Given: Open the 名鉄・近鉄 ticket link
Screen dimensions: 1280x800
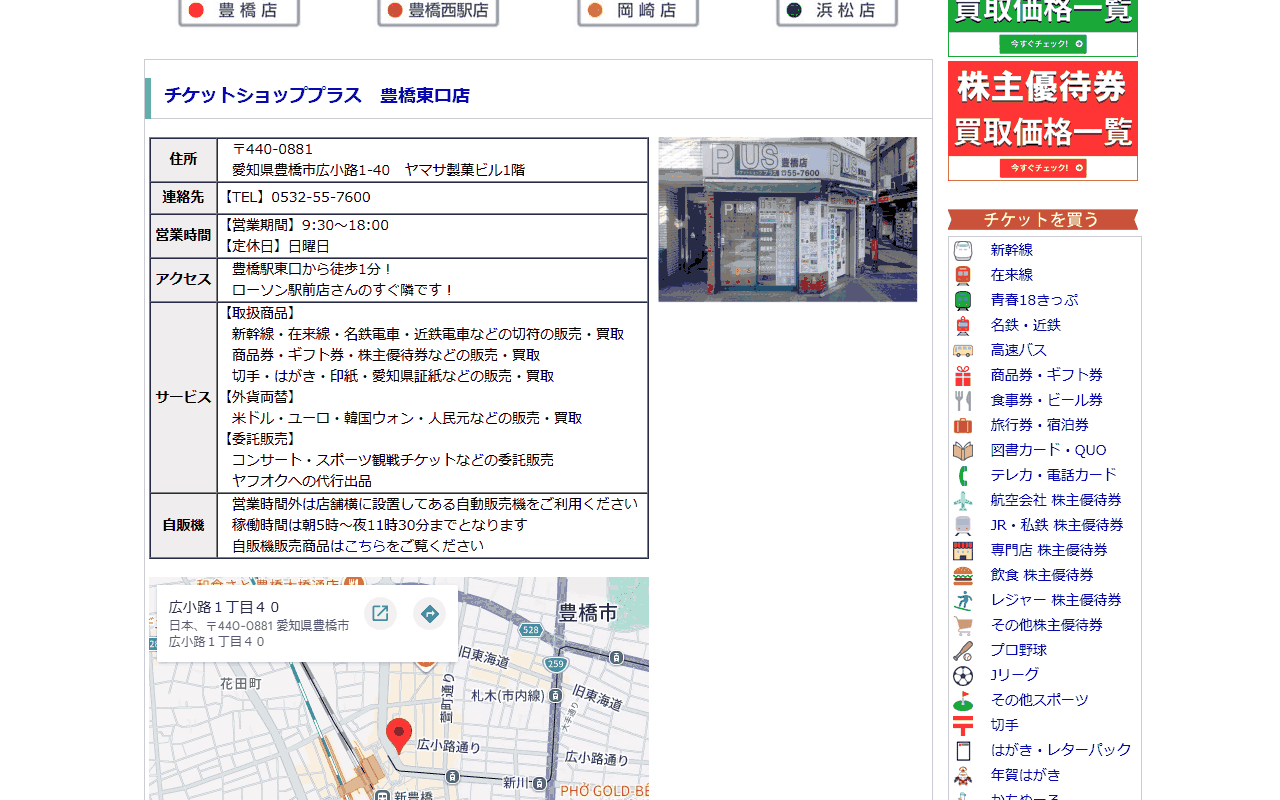Looking at the screenshot, I should tap(1025, 325).
